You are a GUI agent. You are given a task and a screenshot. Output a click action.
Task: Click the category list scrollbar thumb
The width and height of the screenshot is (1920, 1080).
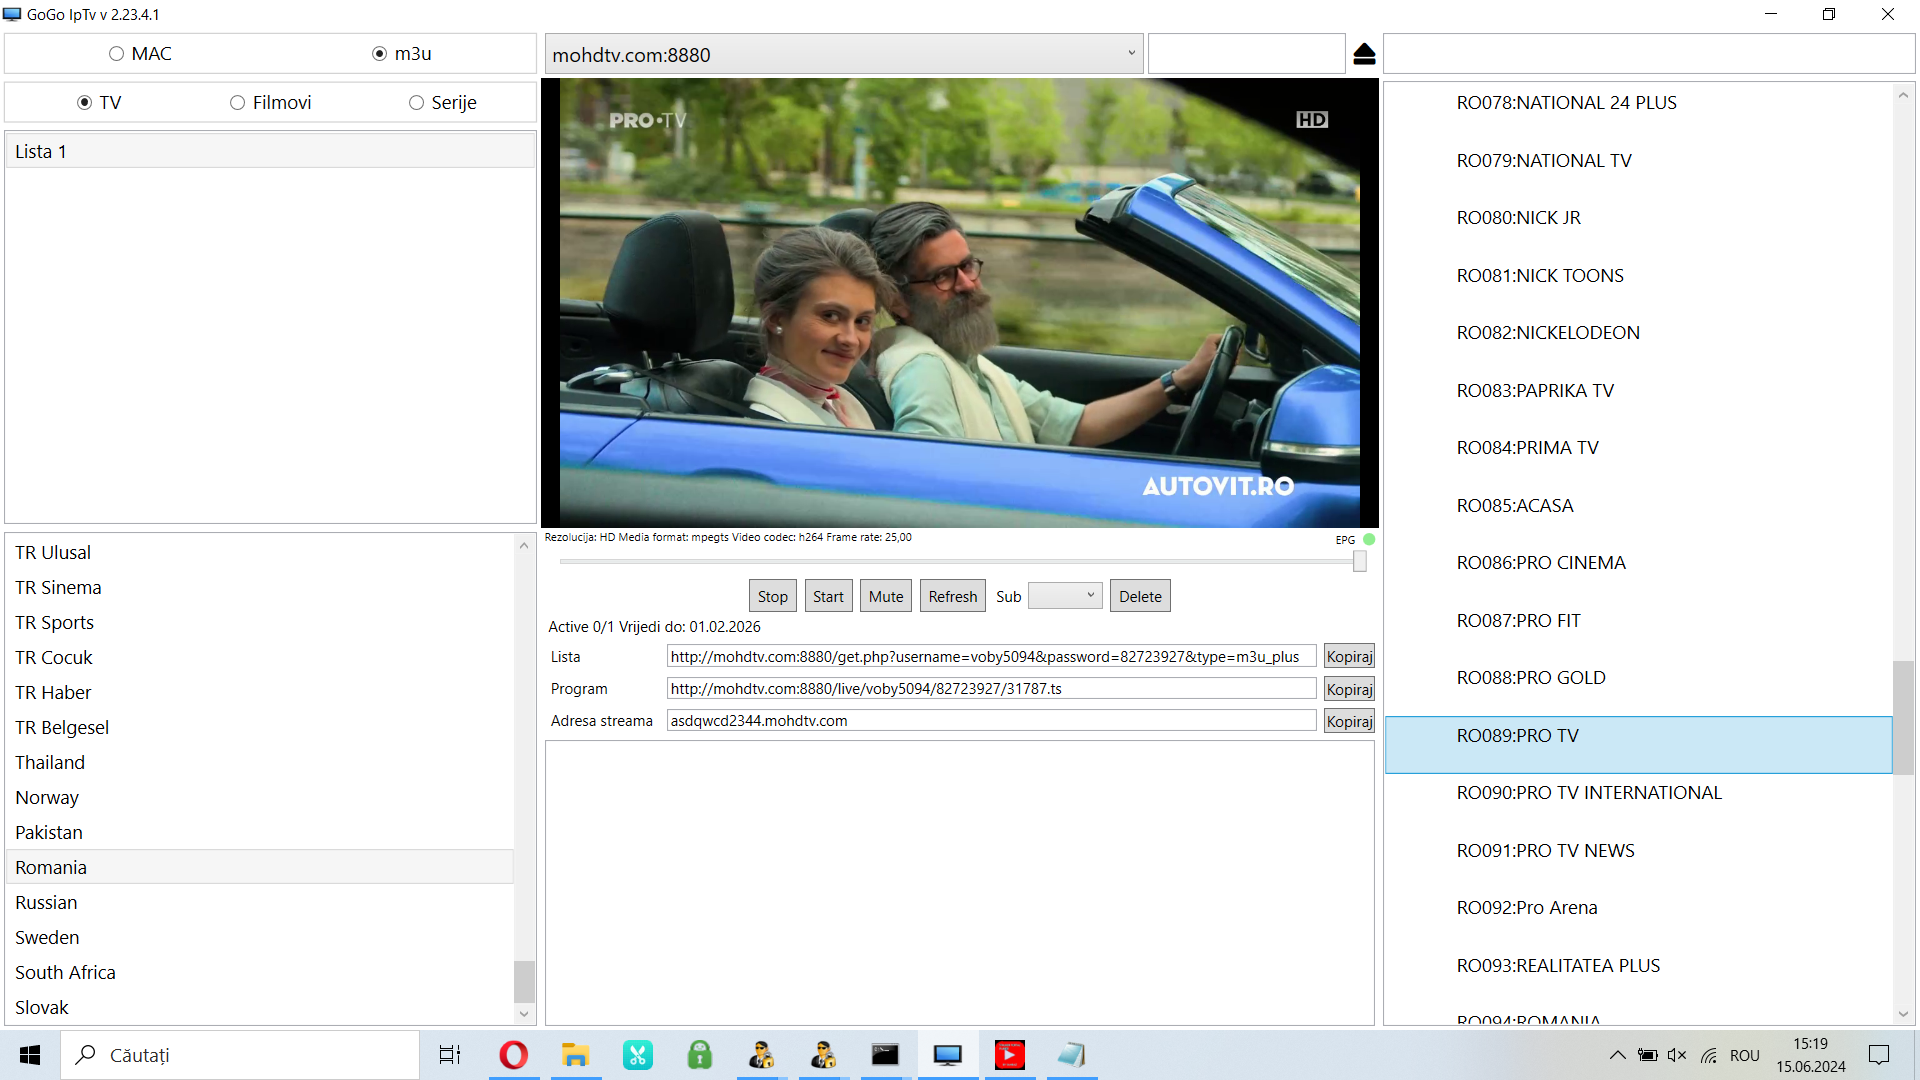(524, 981)
